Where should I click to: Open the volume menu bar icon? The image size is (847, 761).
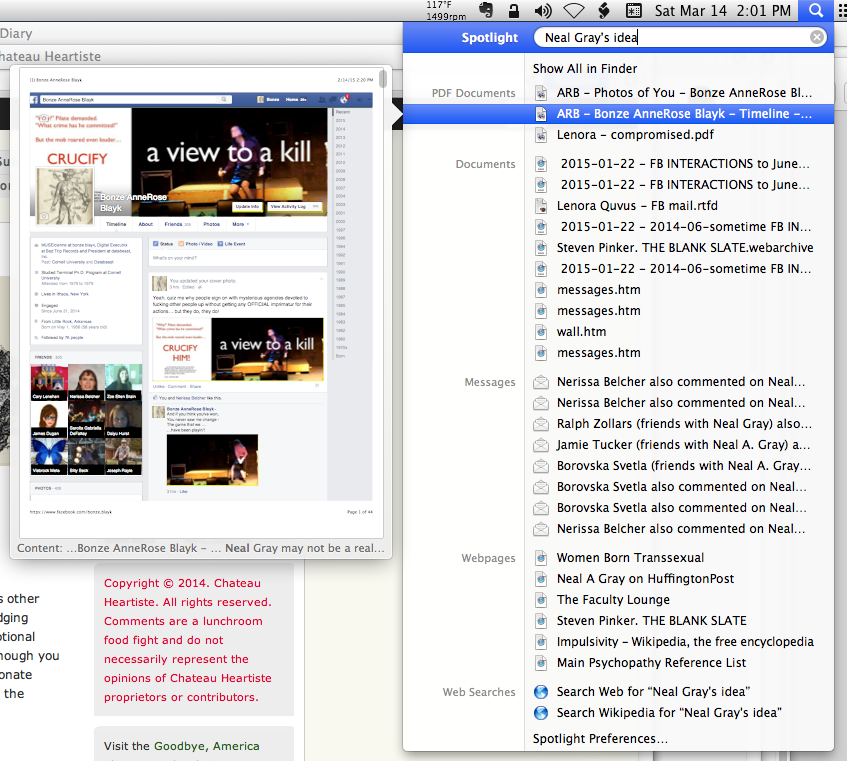click(541, 11)
